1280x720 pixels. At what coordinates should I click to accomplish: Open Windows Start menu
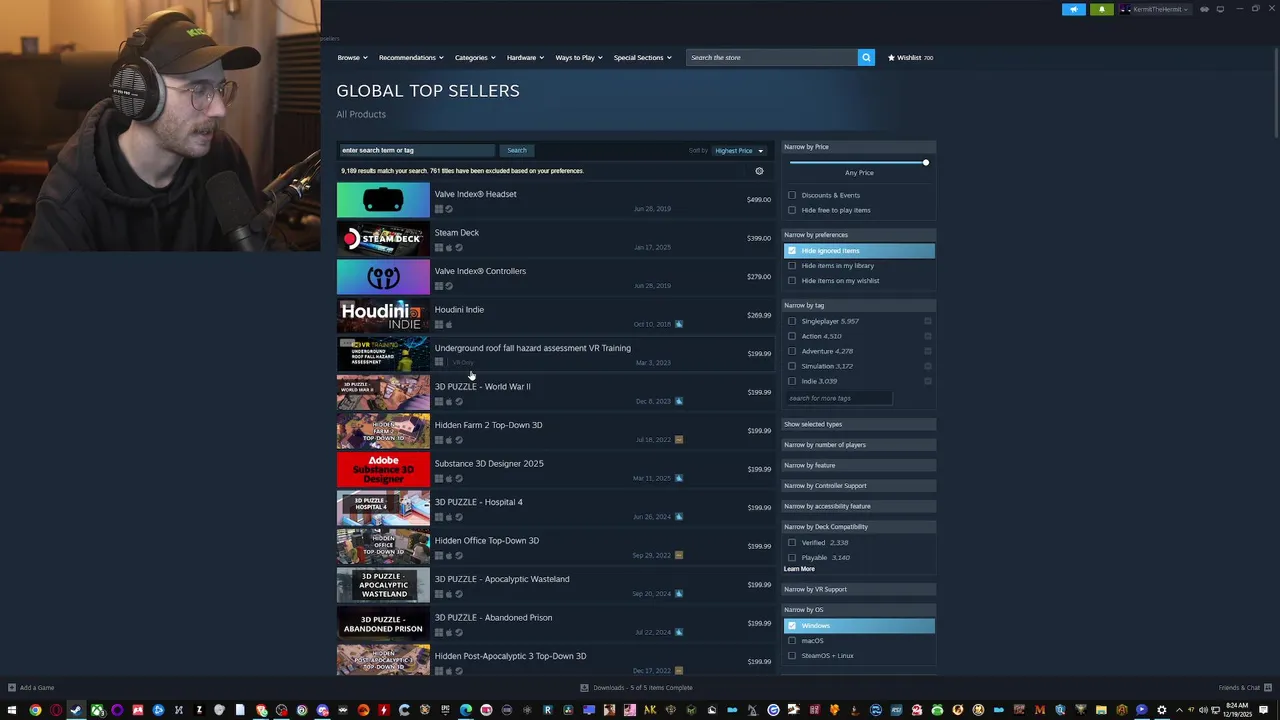coord(12,710)
